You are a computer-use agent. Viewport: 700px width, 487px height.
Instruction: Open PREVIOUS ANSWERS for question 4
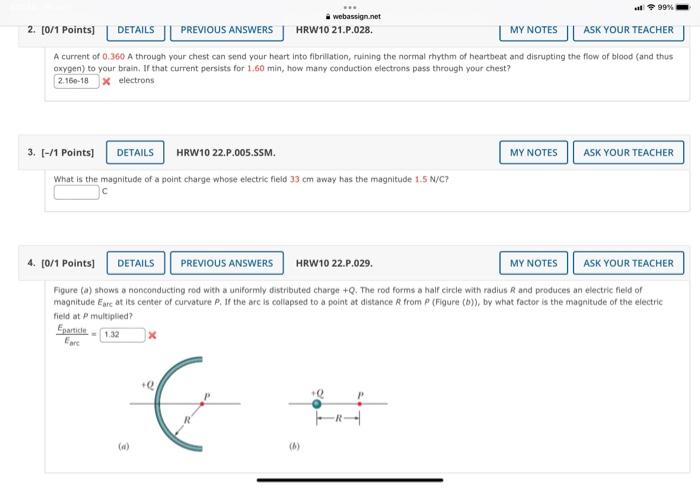(227, 263)
